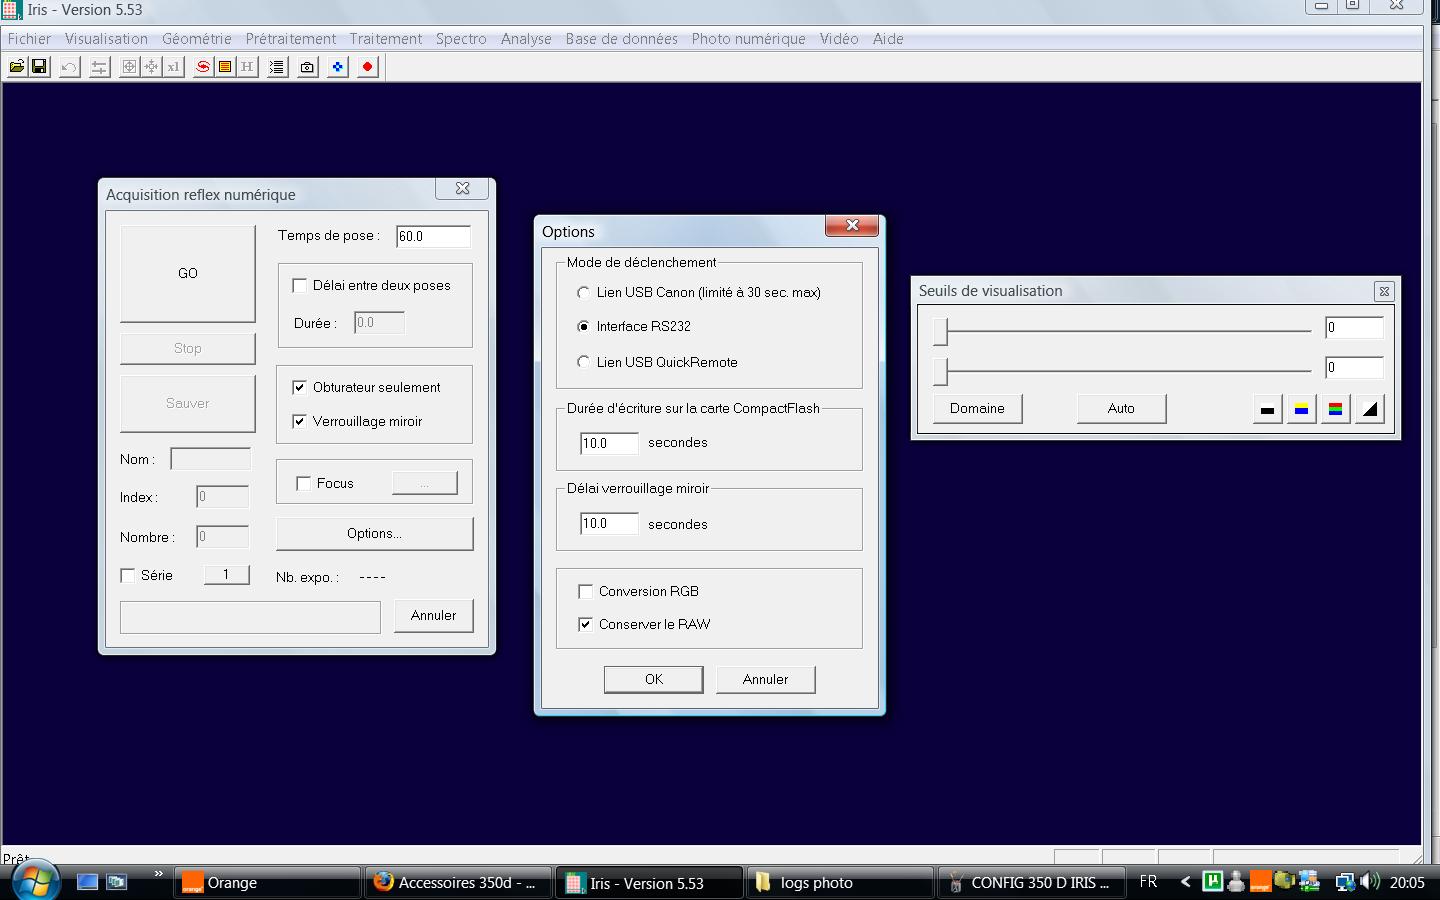Click the GO acquisition button

coord(188,273)
